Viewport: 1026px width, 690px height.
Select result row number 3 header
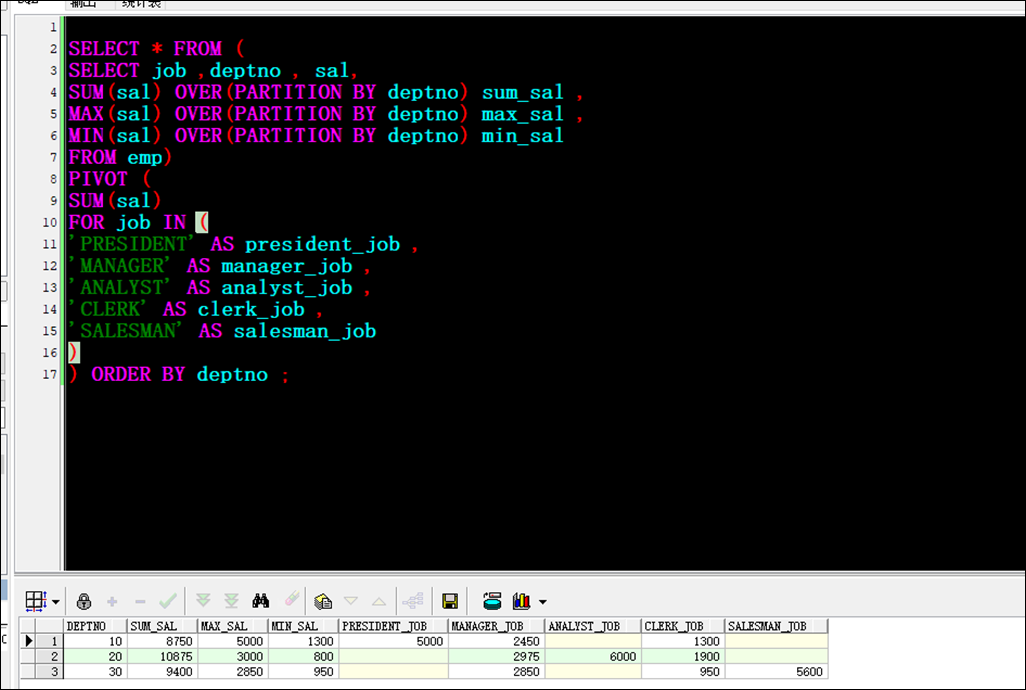49,671
